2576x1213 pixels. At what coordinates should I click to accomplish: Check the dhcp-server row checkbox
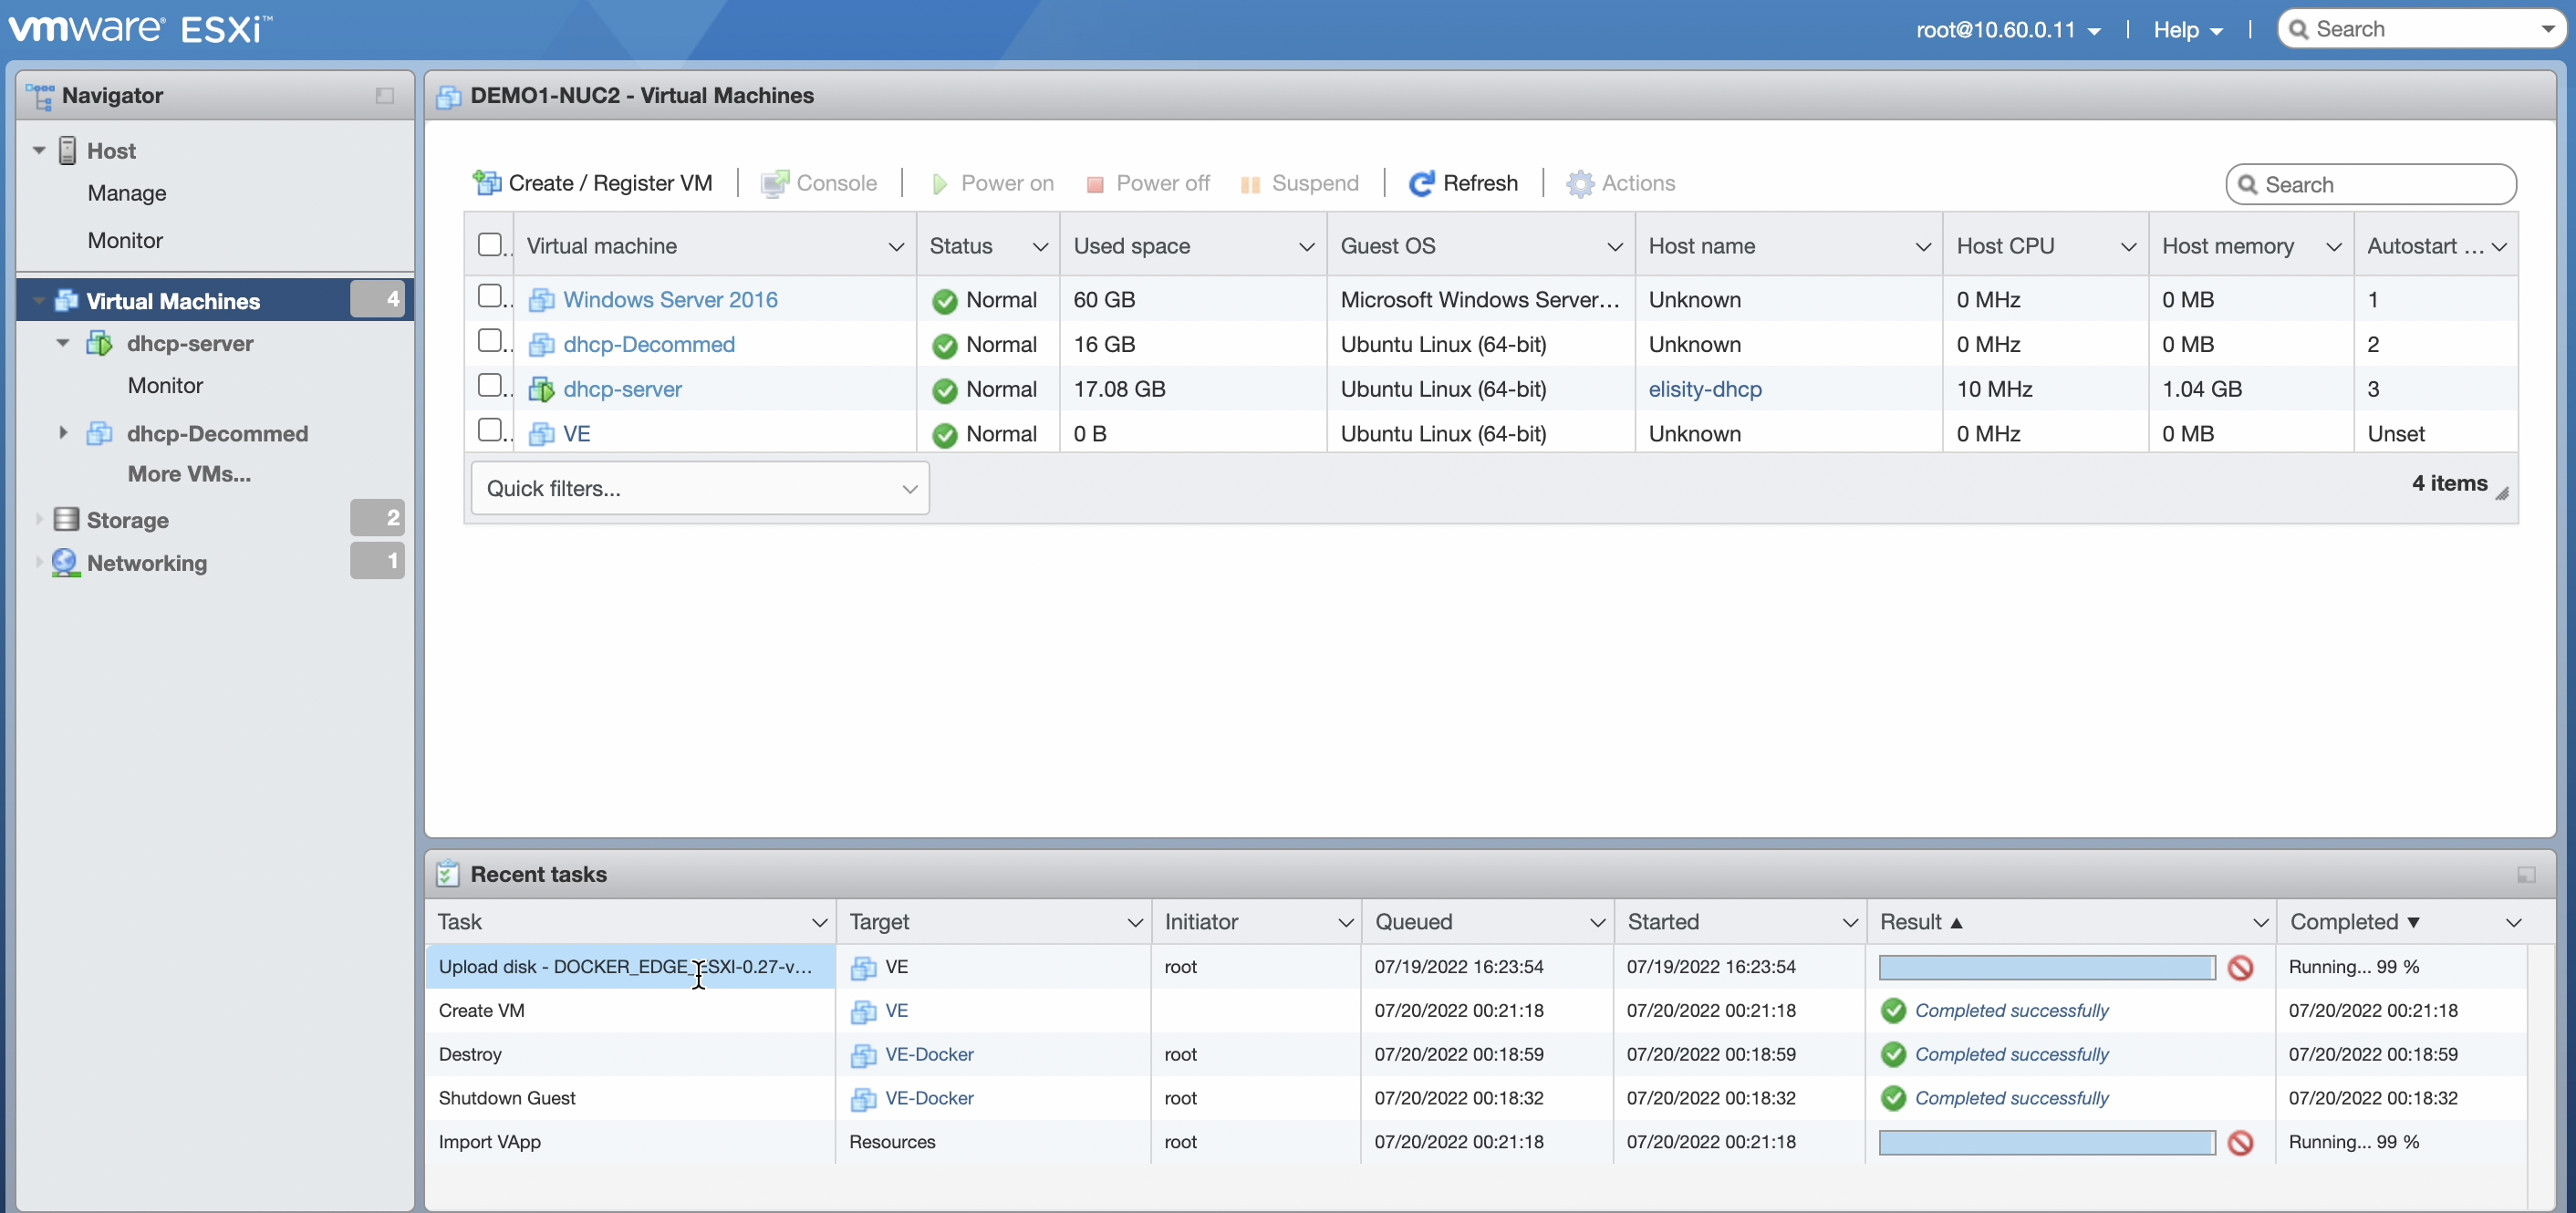coord(490,385)
